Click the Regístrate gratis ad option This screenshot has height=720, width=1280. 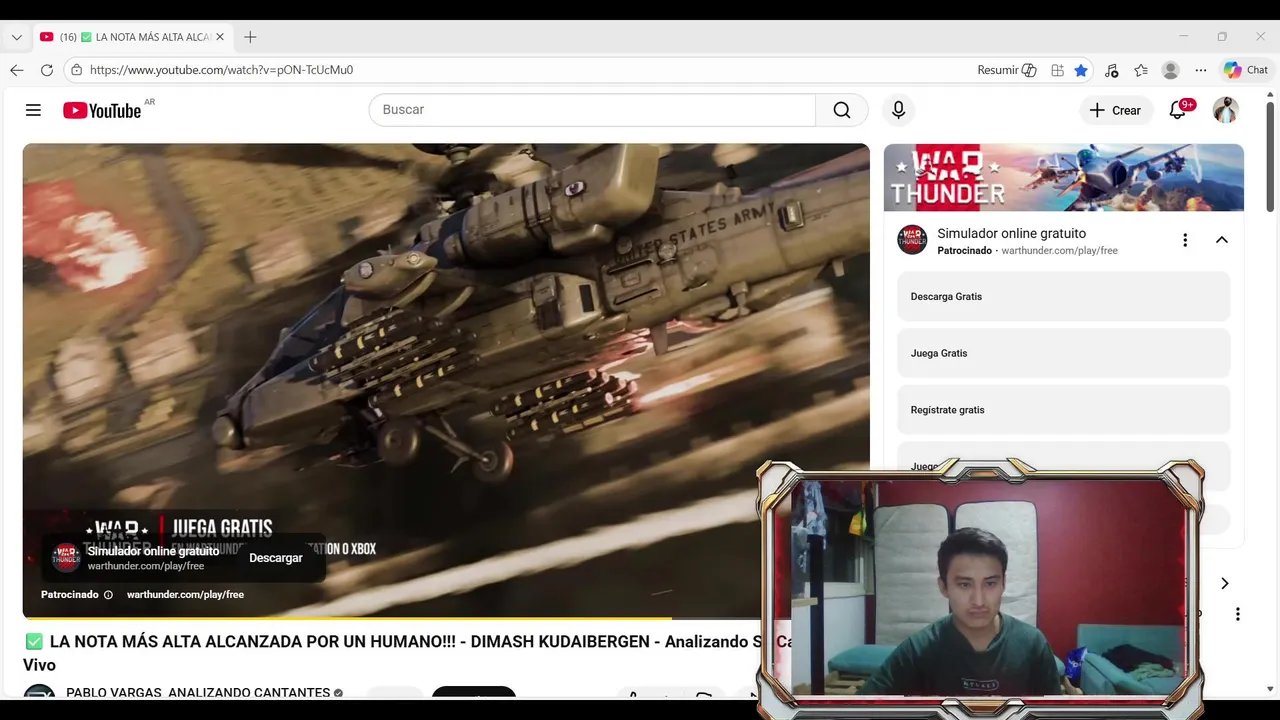[1064, 410]
